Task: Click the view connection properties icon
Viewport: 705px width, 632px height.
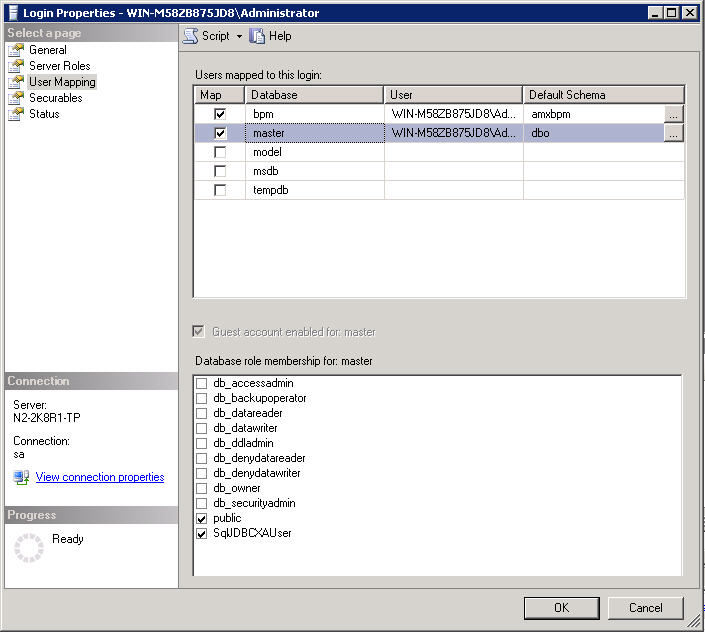Action: coord(21,478)
